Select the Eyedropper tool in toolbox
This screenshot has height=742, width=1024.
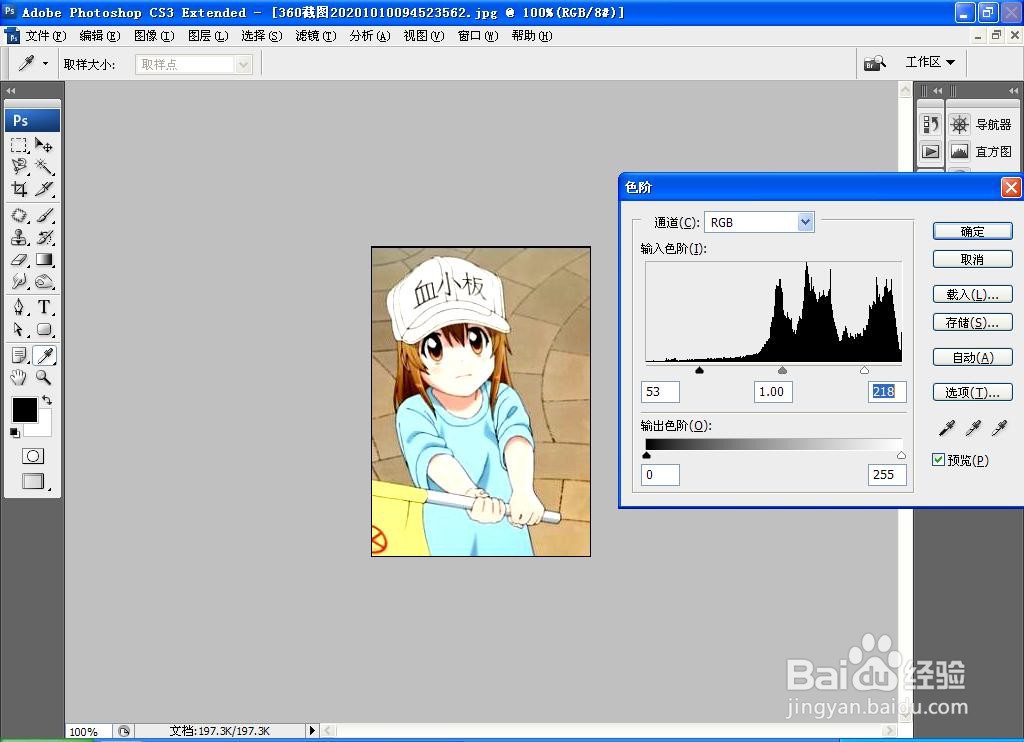click(x=44, y=355)
